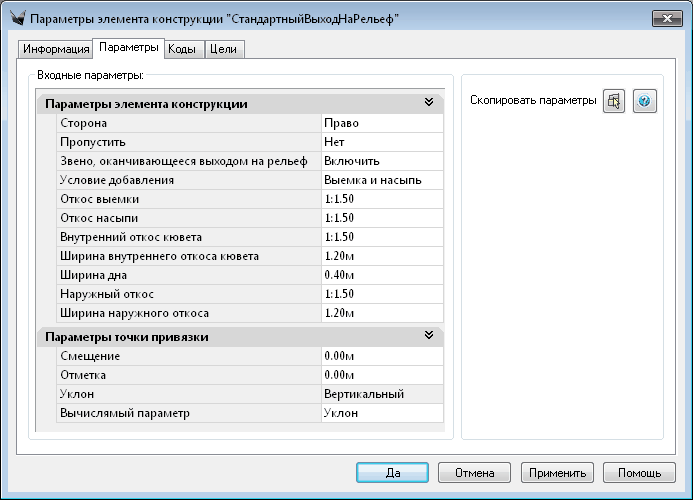Select the Цели tab

pos(225,49)
